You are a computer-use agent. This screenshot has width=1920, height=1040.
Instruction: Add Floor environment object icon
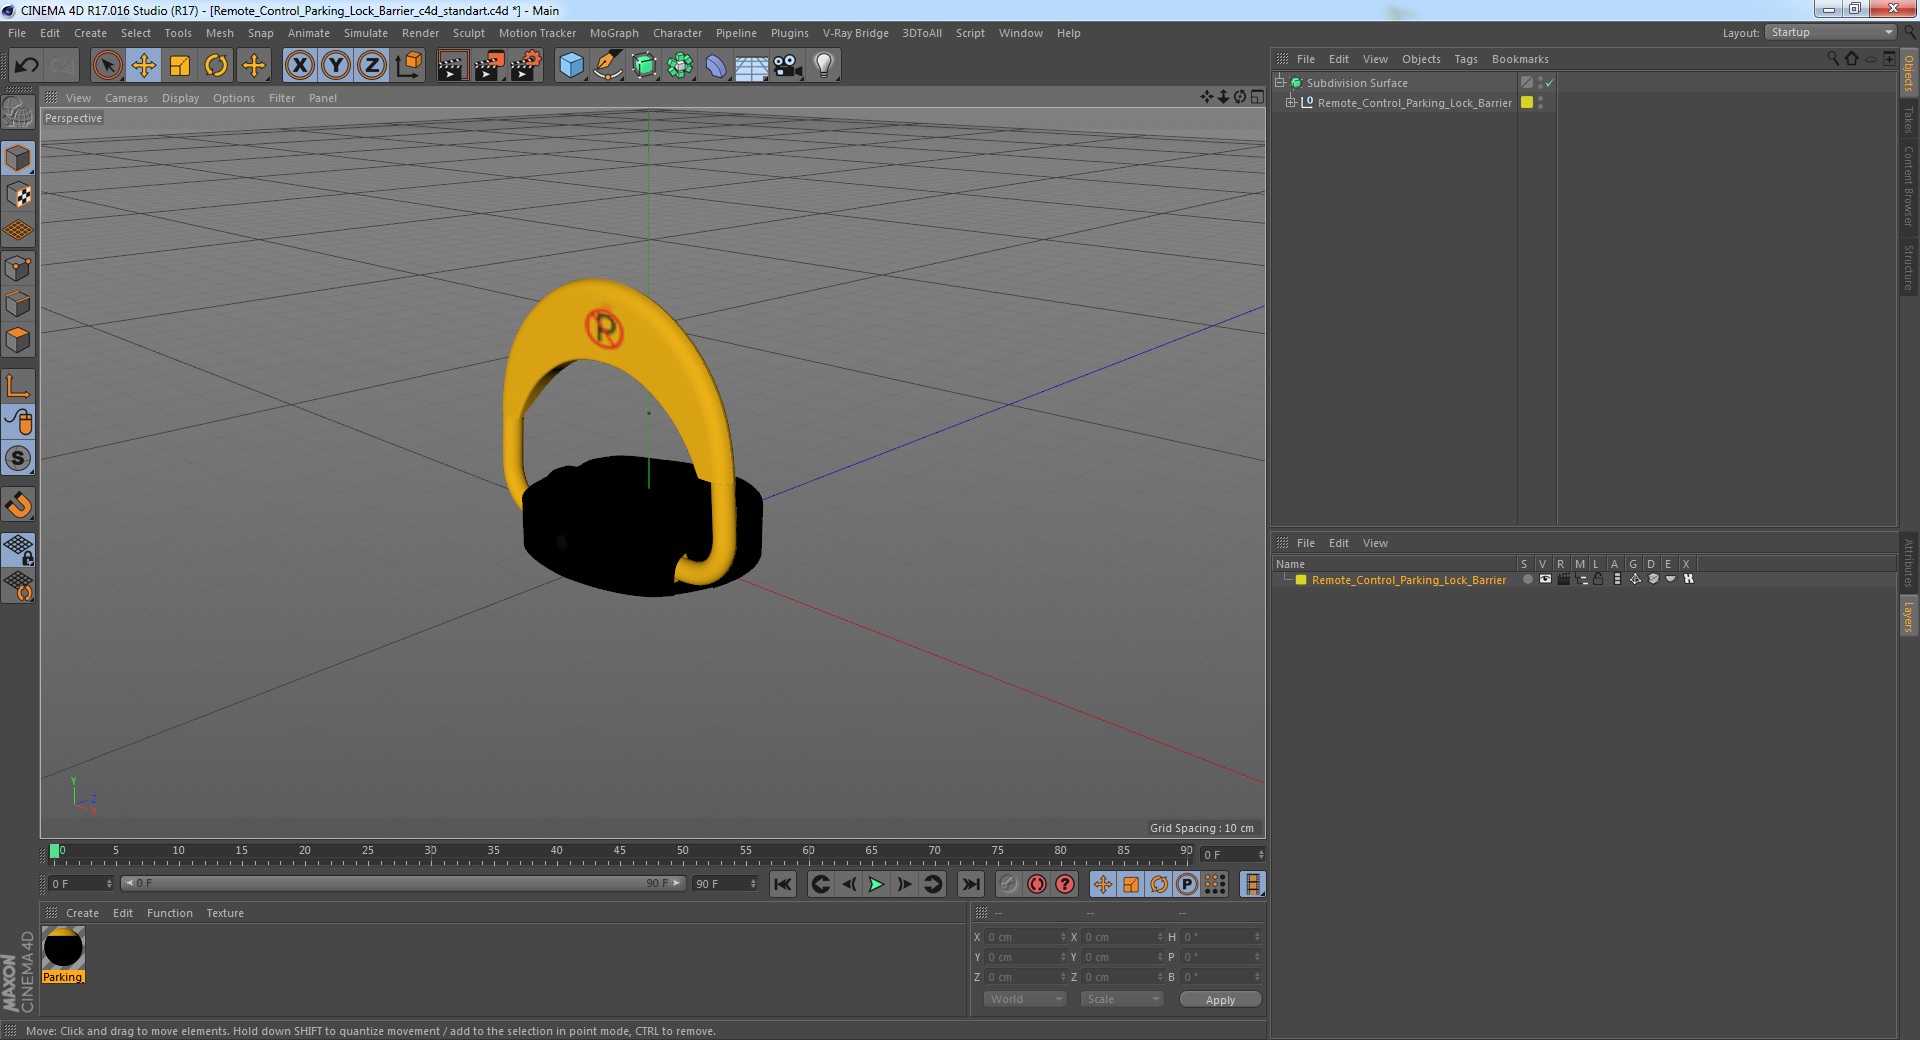click(751, 66)
